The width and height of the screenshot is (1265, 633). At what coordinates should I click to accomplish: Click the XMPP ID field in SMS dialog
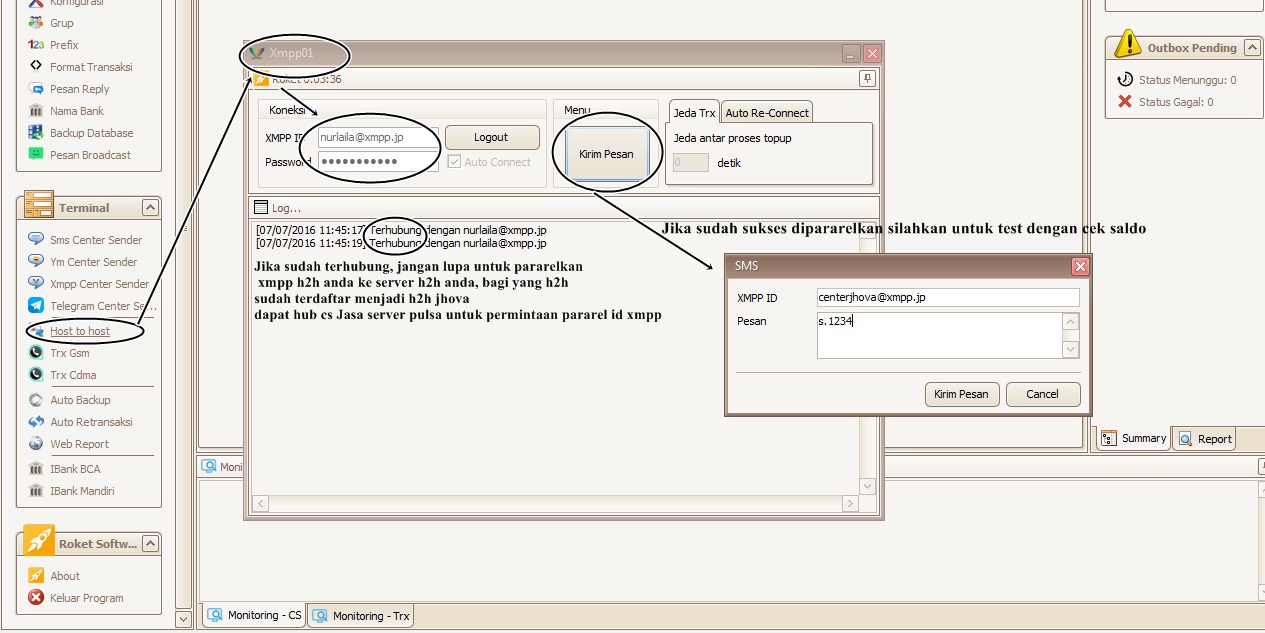click(948, 297)
